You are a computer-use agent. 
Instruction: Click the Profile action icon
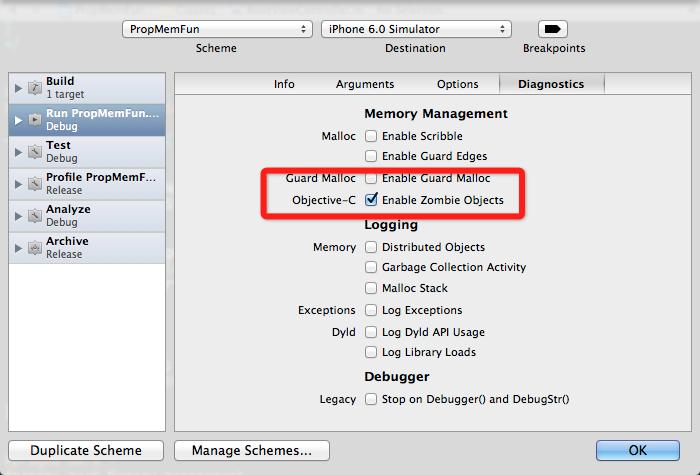(x=34, y=184)
